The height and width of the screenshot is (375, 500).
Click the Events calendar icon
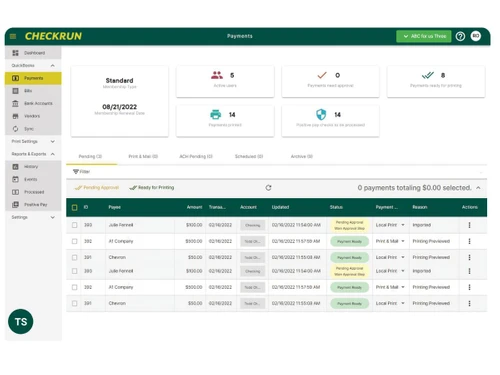tap(15, 179)
